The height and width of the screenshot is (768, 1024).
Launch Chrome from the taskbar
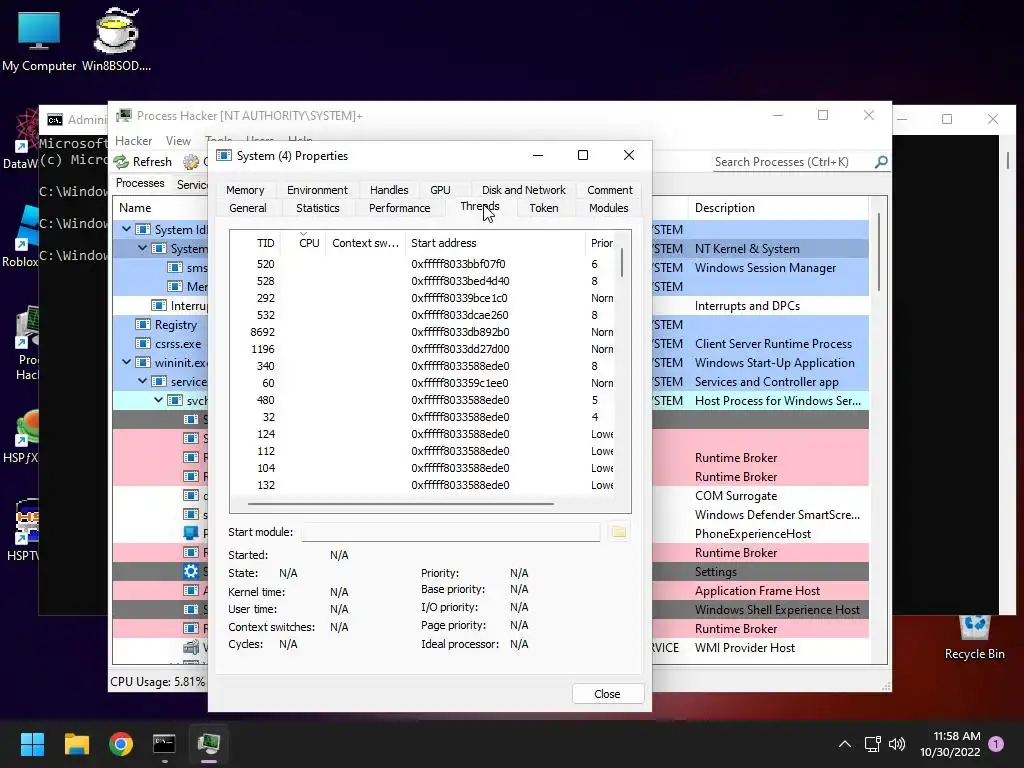121,744
